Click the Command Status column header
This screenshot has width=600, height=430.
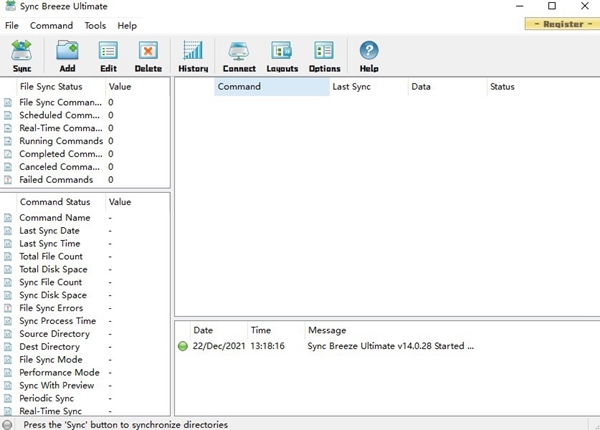click(x=60, y=202)
